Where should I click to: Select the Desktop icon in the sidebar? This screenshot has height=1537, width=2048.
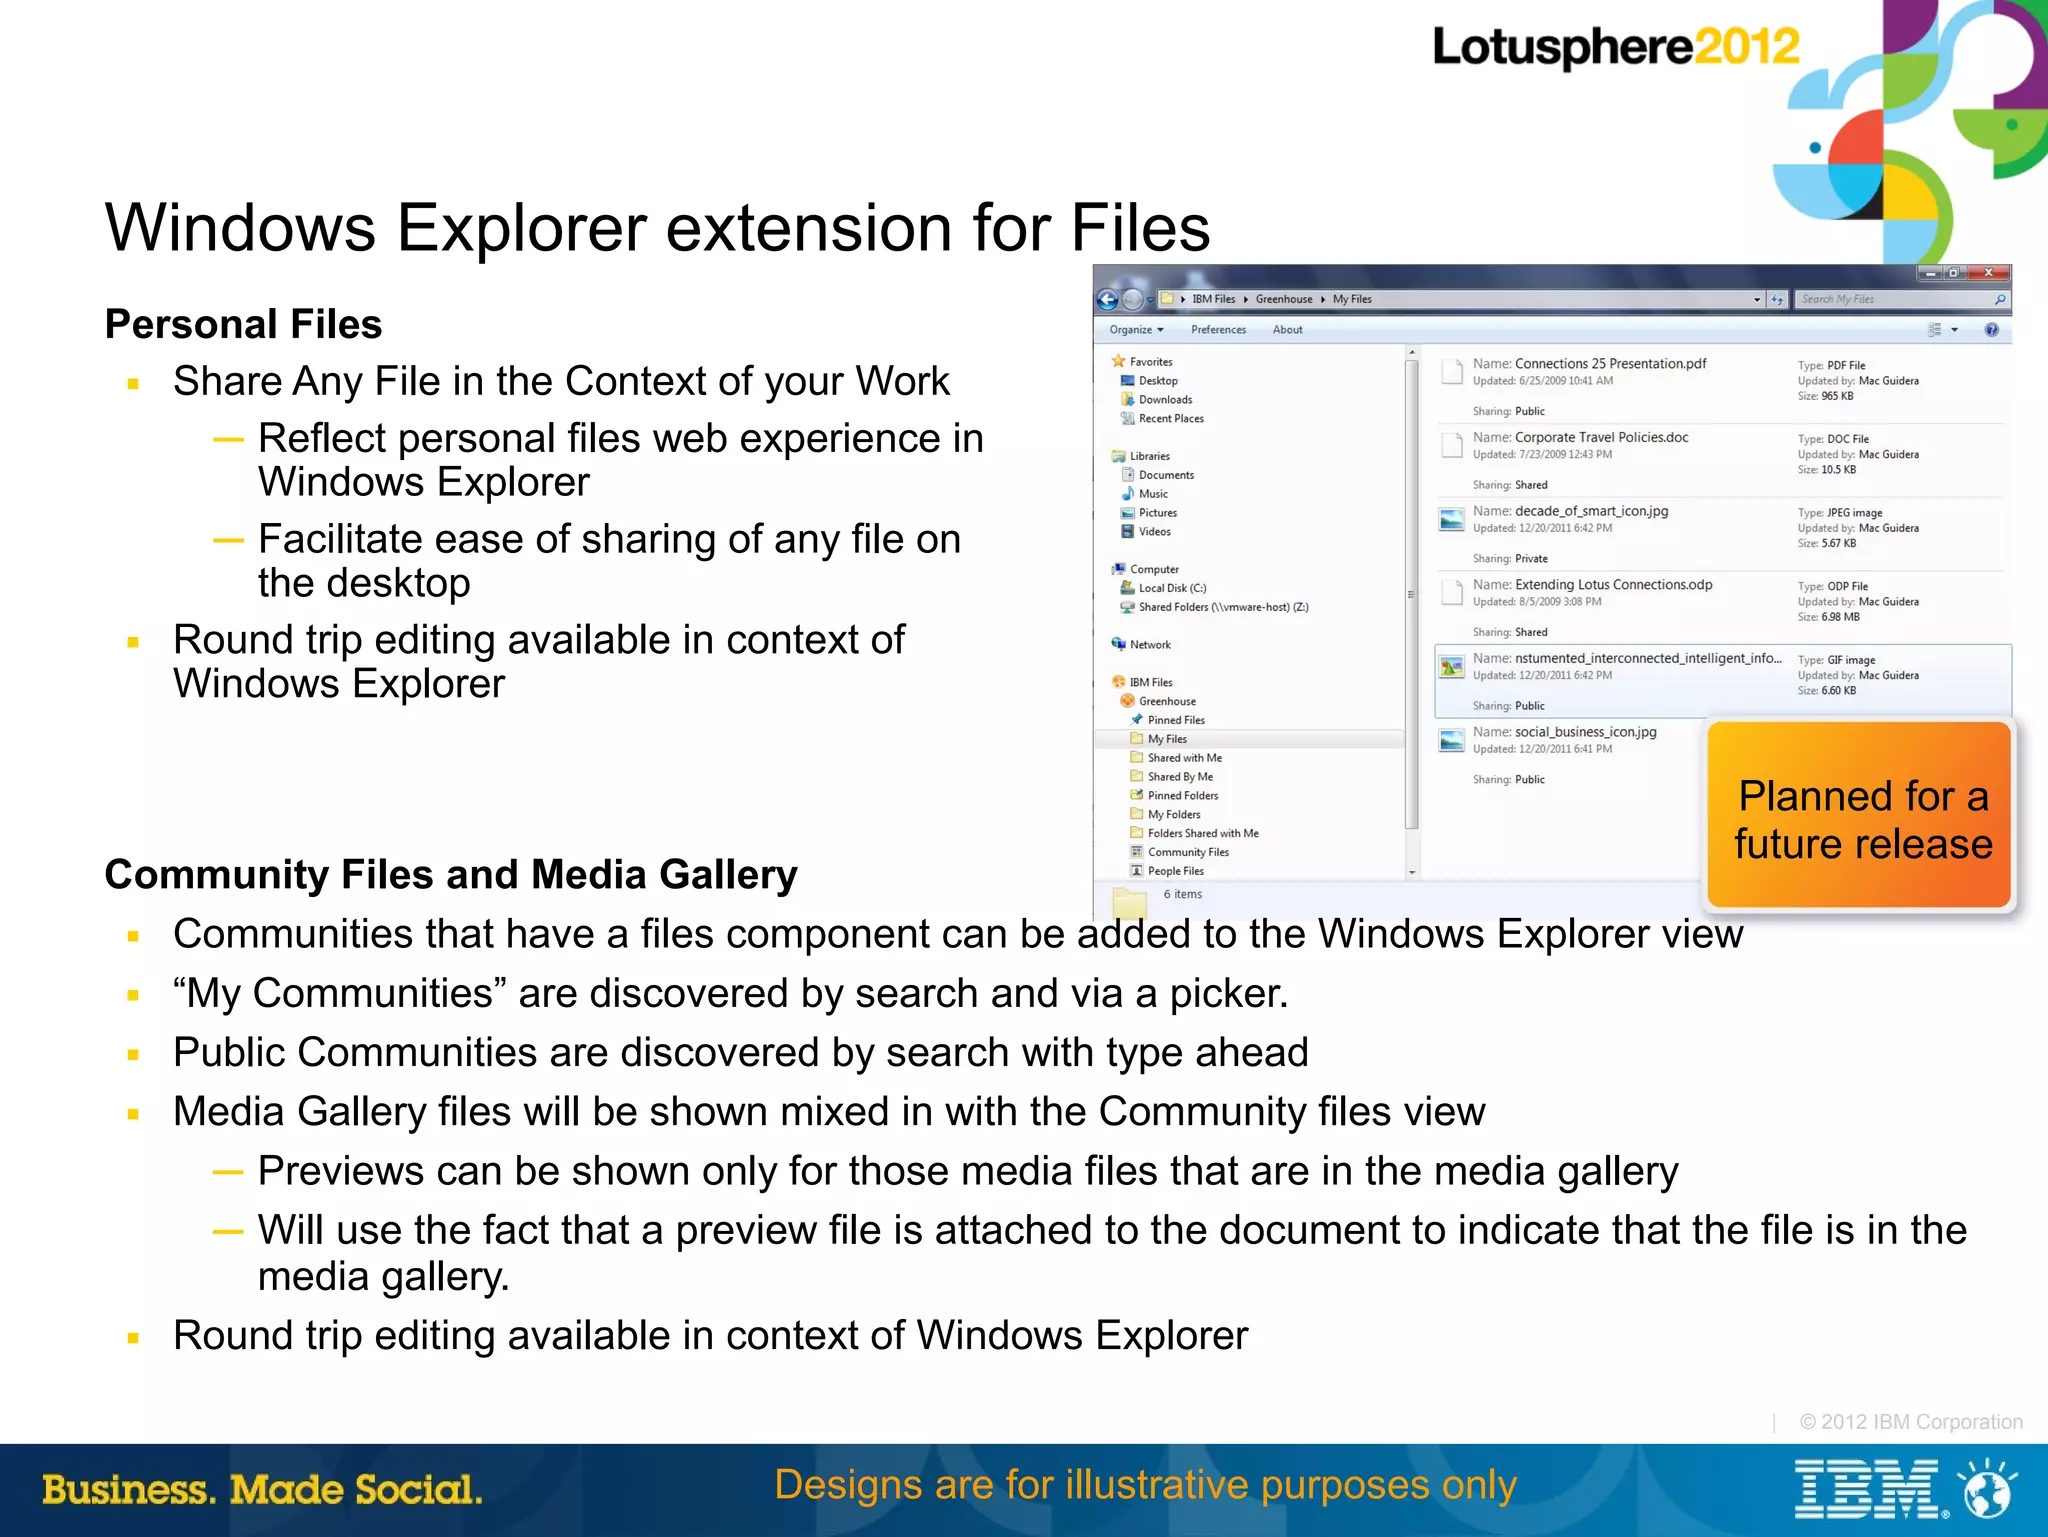[1128, 380]
